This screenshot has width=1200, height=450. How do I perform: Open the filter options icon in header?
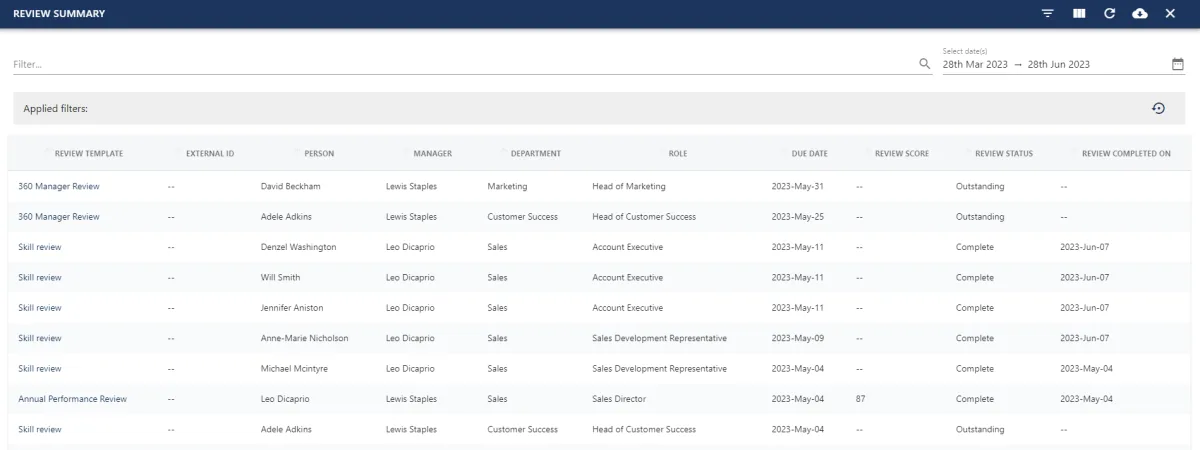1048,14
